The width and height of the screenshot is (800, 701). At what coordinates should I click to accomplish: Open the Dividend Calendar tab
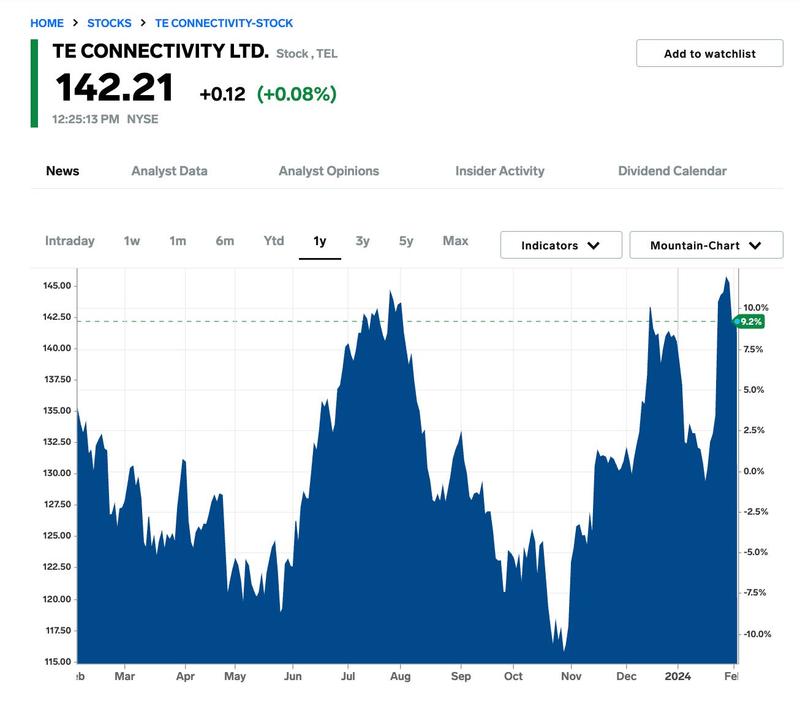pos(672,171)
